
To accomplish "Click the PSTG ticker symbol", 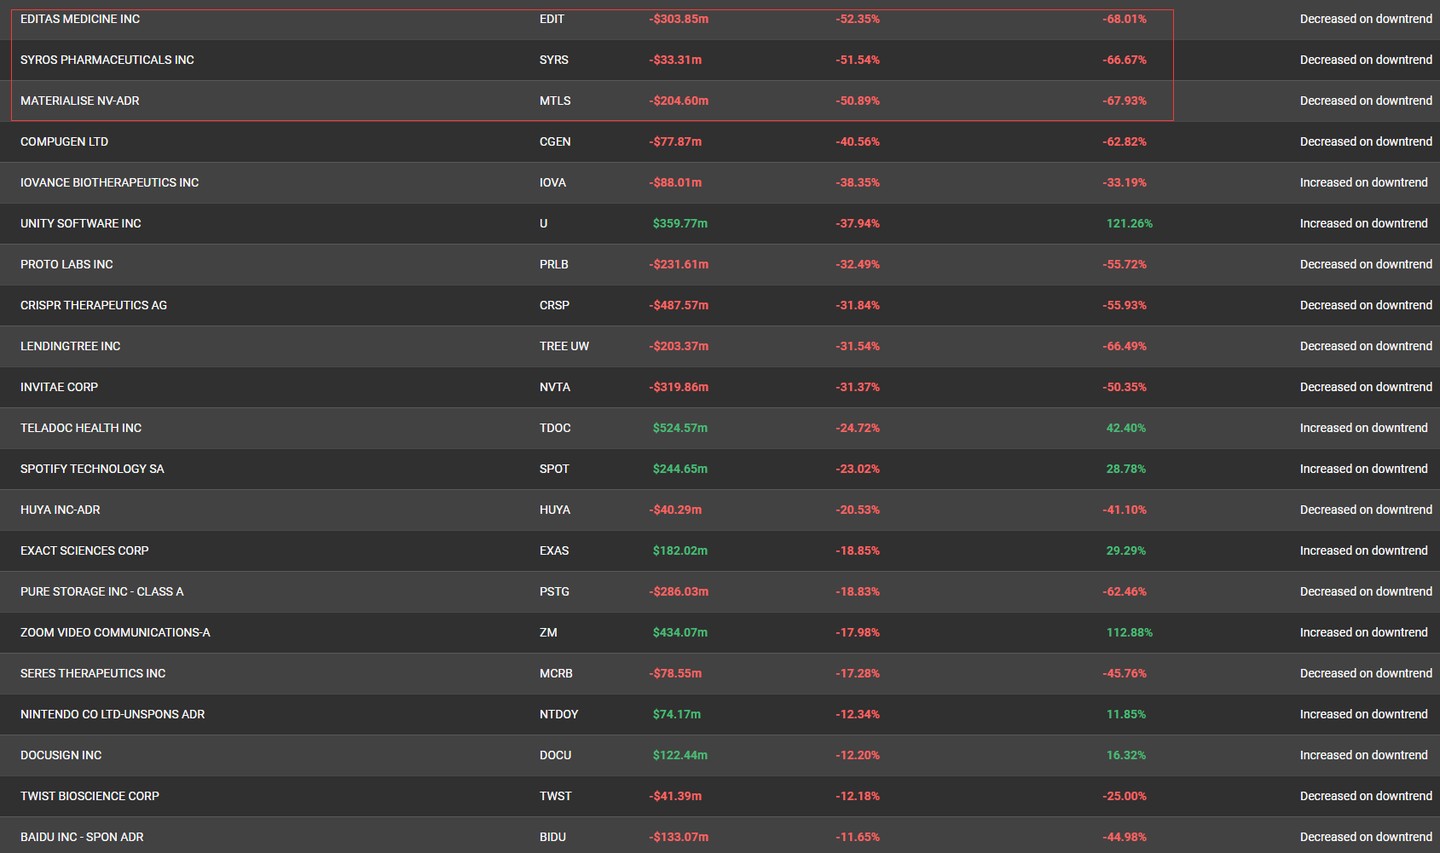I will (x=554, y=592).
